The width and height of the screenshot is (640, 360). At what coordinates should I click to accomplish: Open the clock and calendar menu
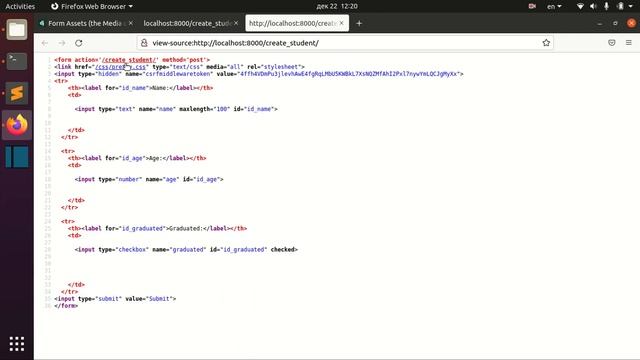coord(337,6)
